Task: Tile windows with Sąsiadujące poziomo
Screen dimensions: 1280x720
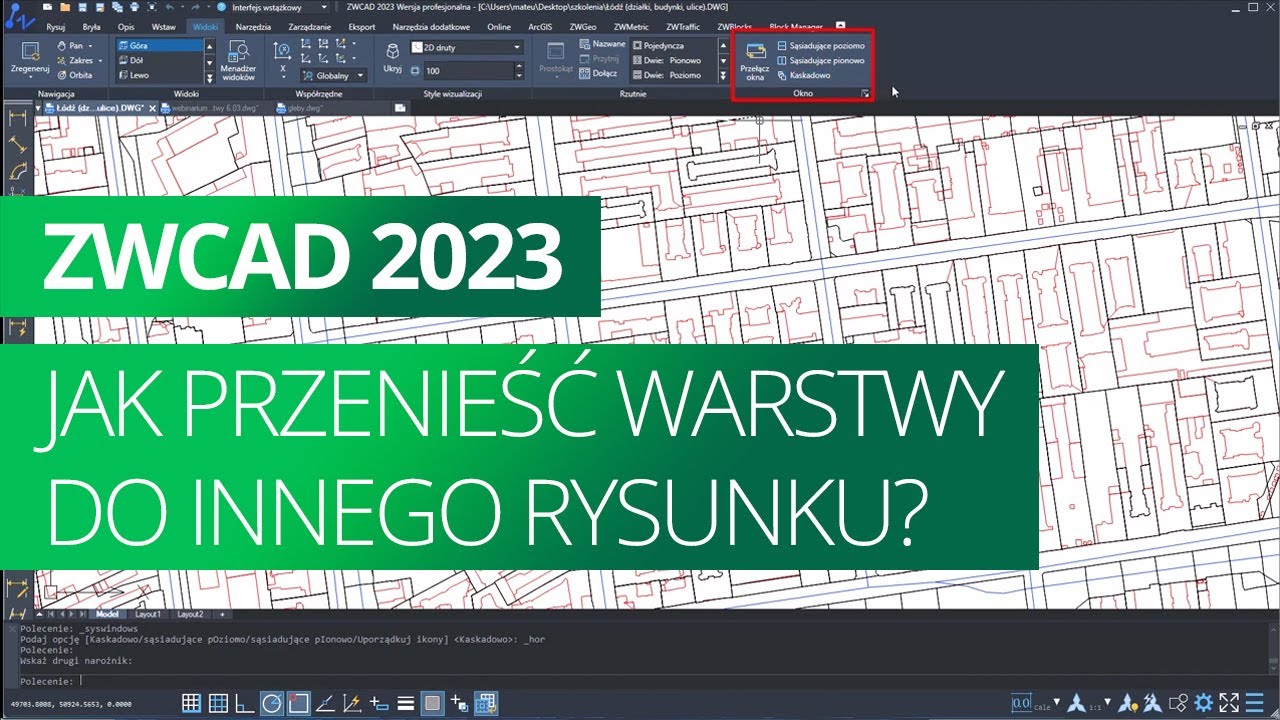Action: pos(820,46)
